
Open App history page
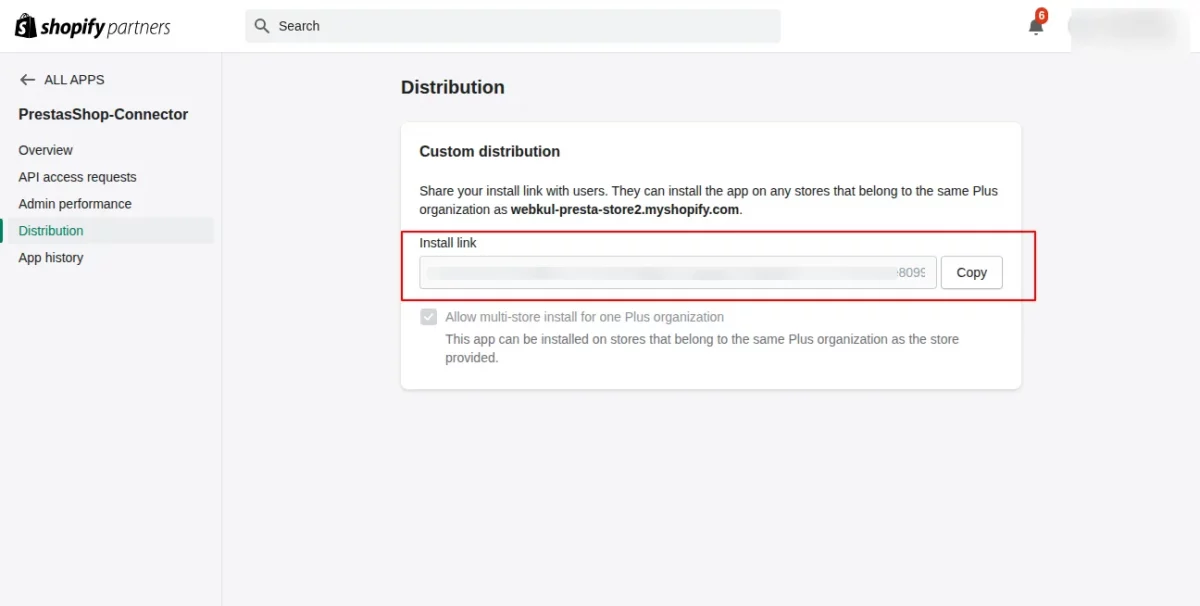[51, 258]
